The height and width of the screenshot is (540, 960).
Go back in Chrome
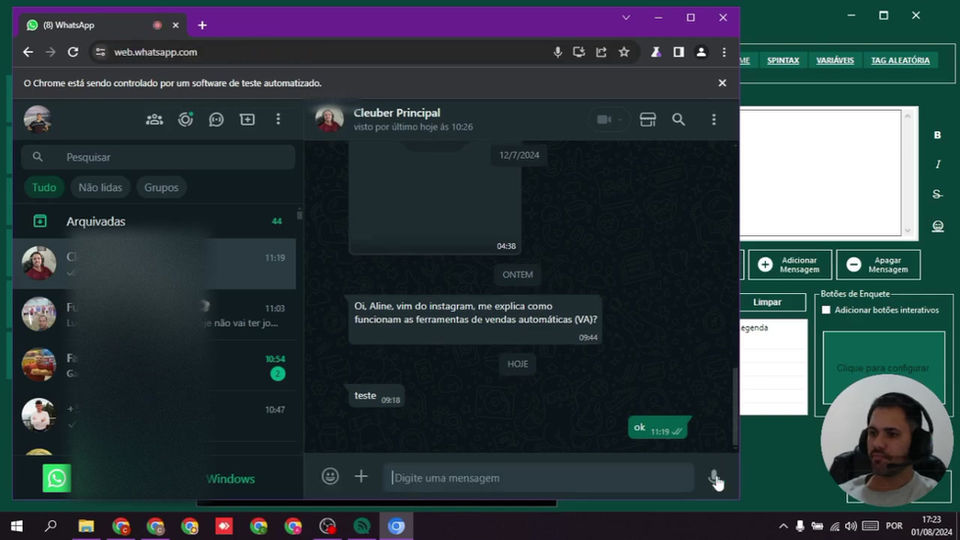(x=28, y=52)
